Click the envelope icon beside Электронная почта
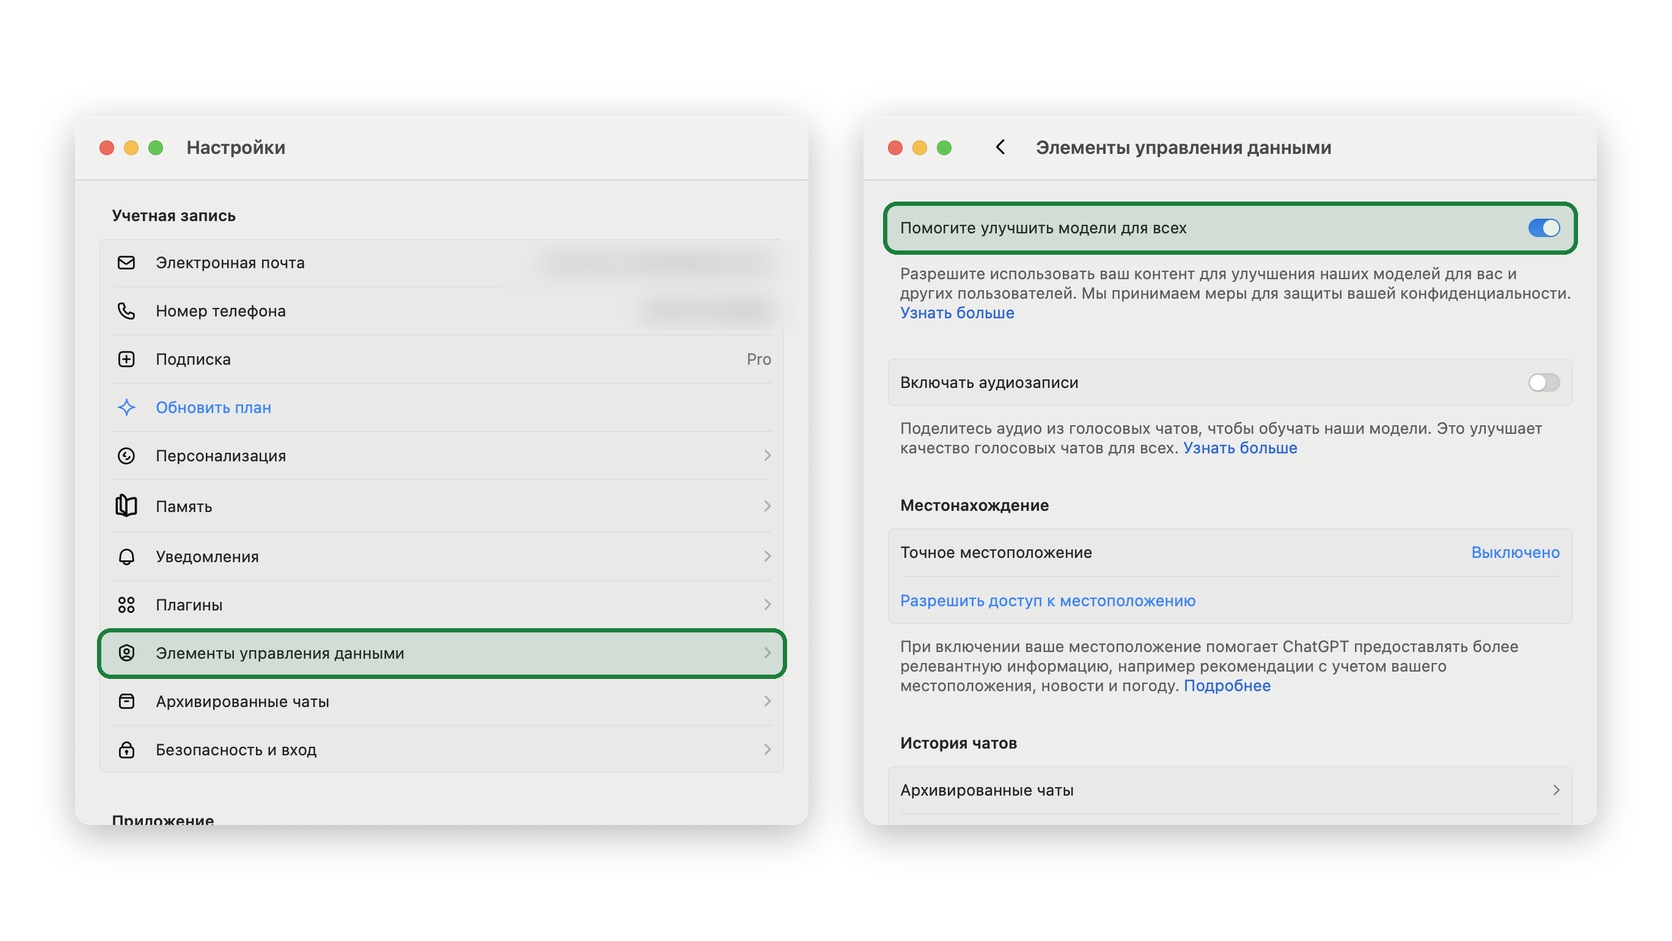The height and width of the screenshot is (941, 1672). coord(126,263)
